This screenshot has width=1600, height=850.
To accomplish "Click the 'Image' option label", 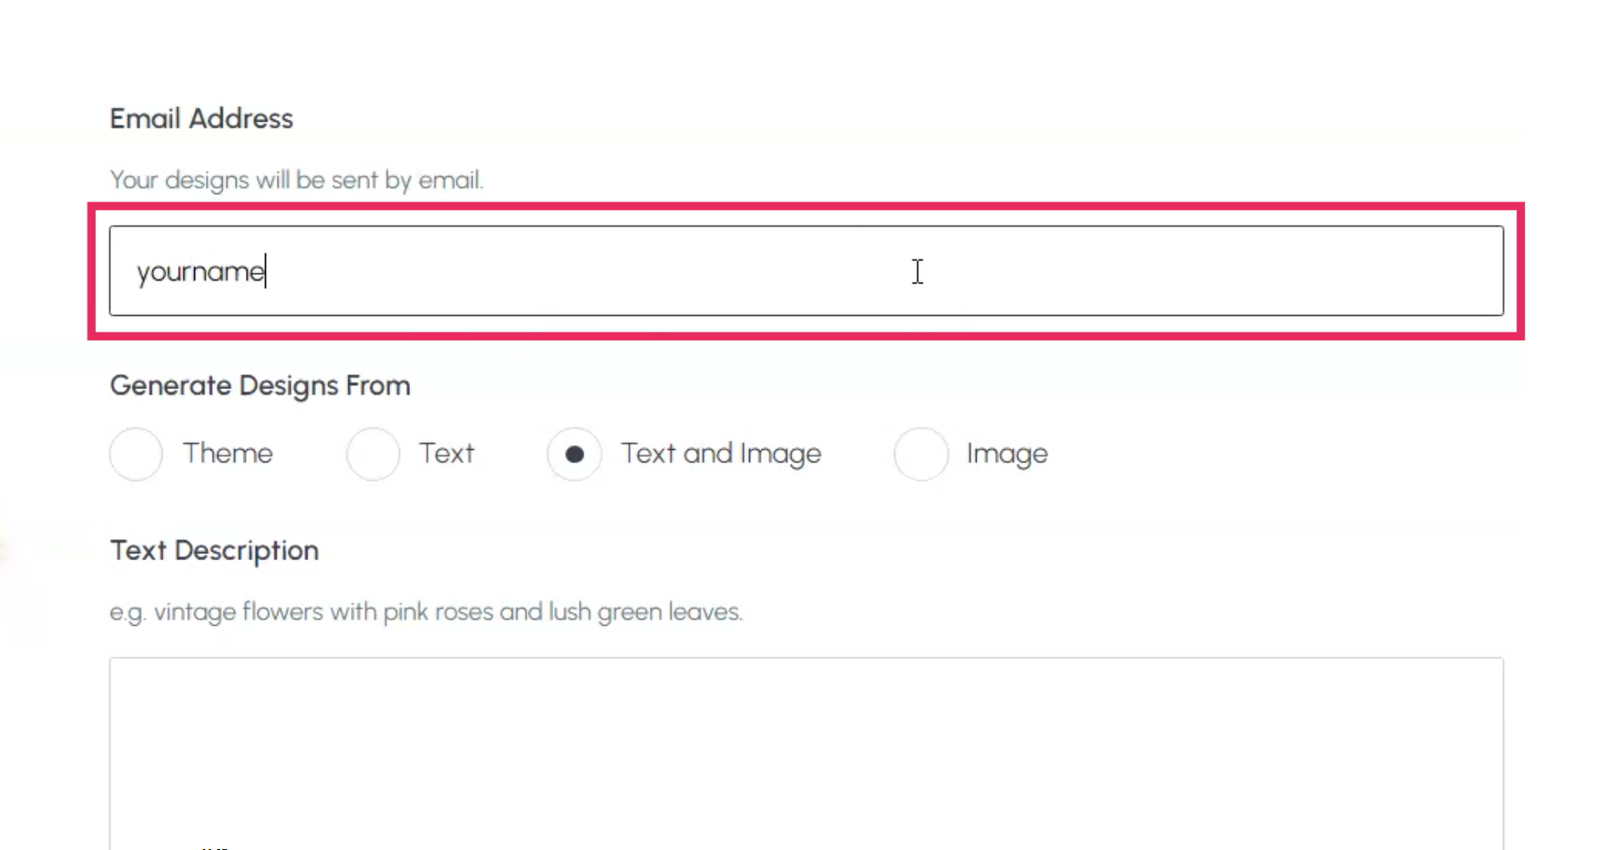I will 1007,454.
